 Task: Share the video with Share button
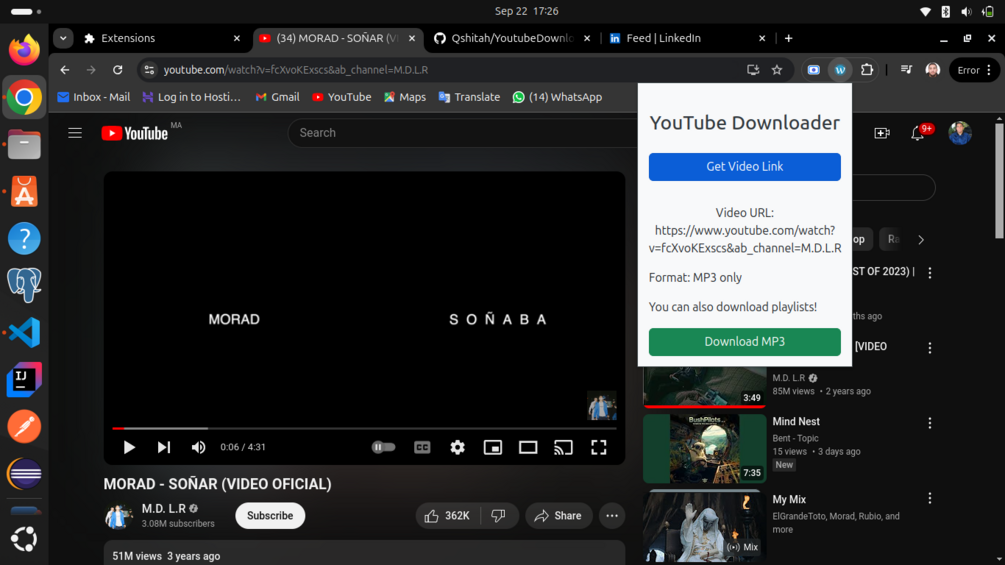click(558, 516)
